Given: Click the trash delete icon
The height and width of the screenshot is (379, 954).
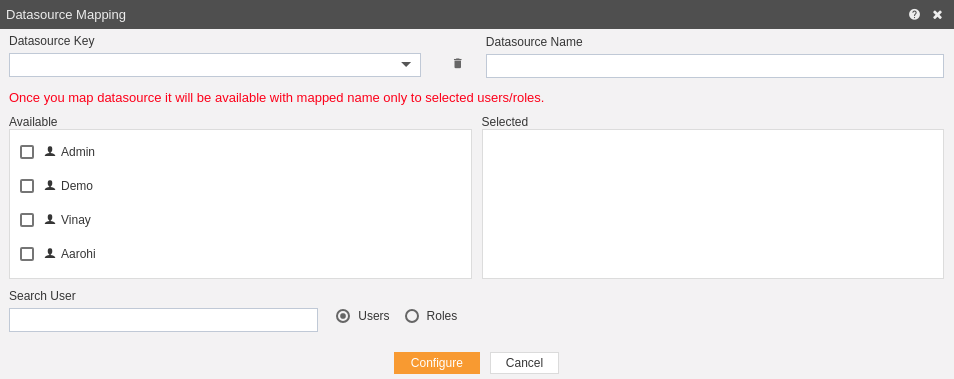Looking at the screenshot, I should (458, 63).
